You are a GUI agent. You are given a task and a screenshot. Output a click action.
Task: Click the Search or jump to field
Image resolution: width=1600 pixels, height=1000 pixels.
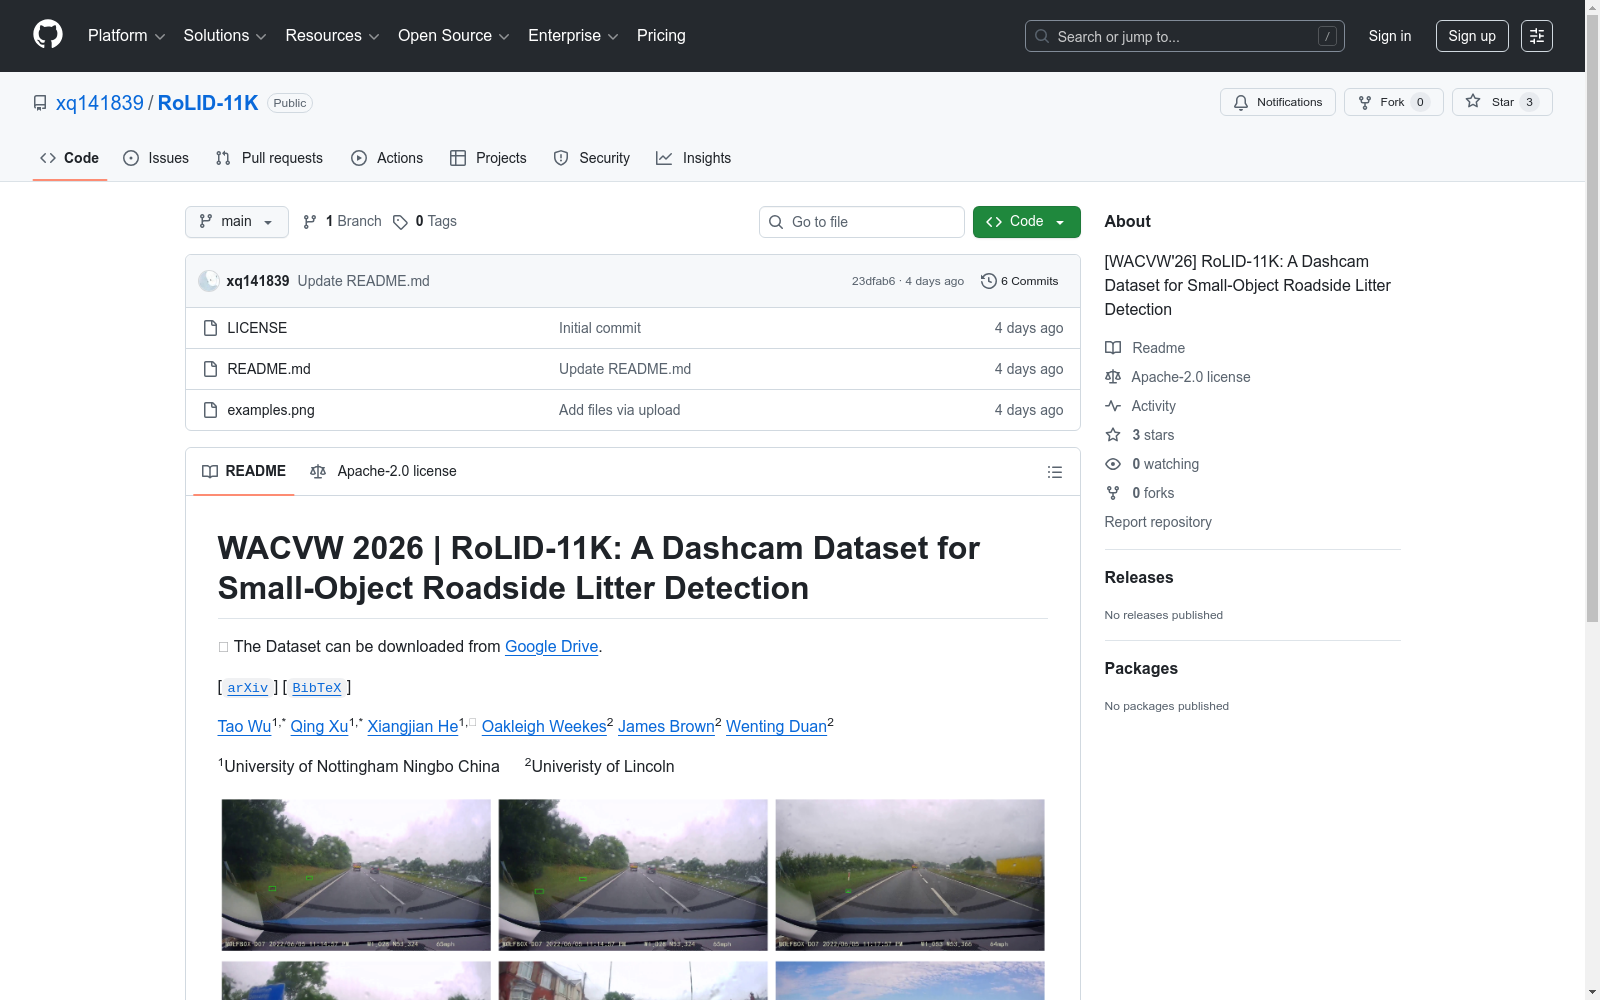point(1185,36)
